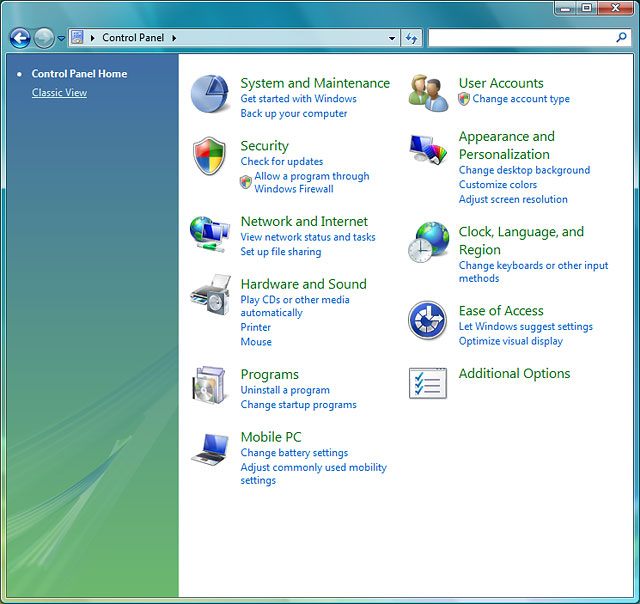This screenshot has height=604, width=640.
Task: Open the User Accounts people icon
Action: tap(428, 93)
